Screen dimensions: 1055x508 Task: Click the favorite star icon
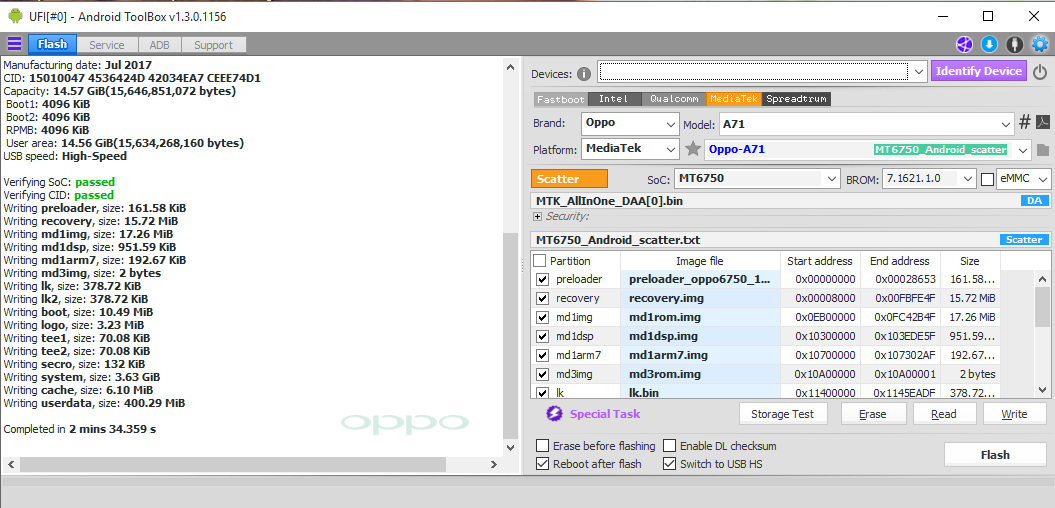[x=693, y=149]
